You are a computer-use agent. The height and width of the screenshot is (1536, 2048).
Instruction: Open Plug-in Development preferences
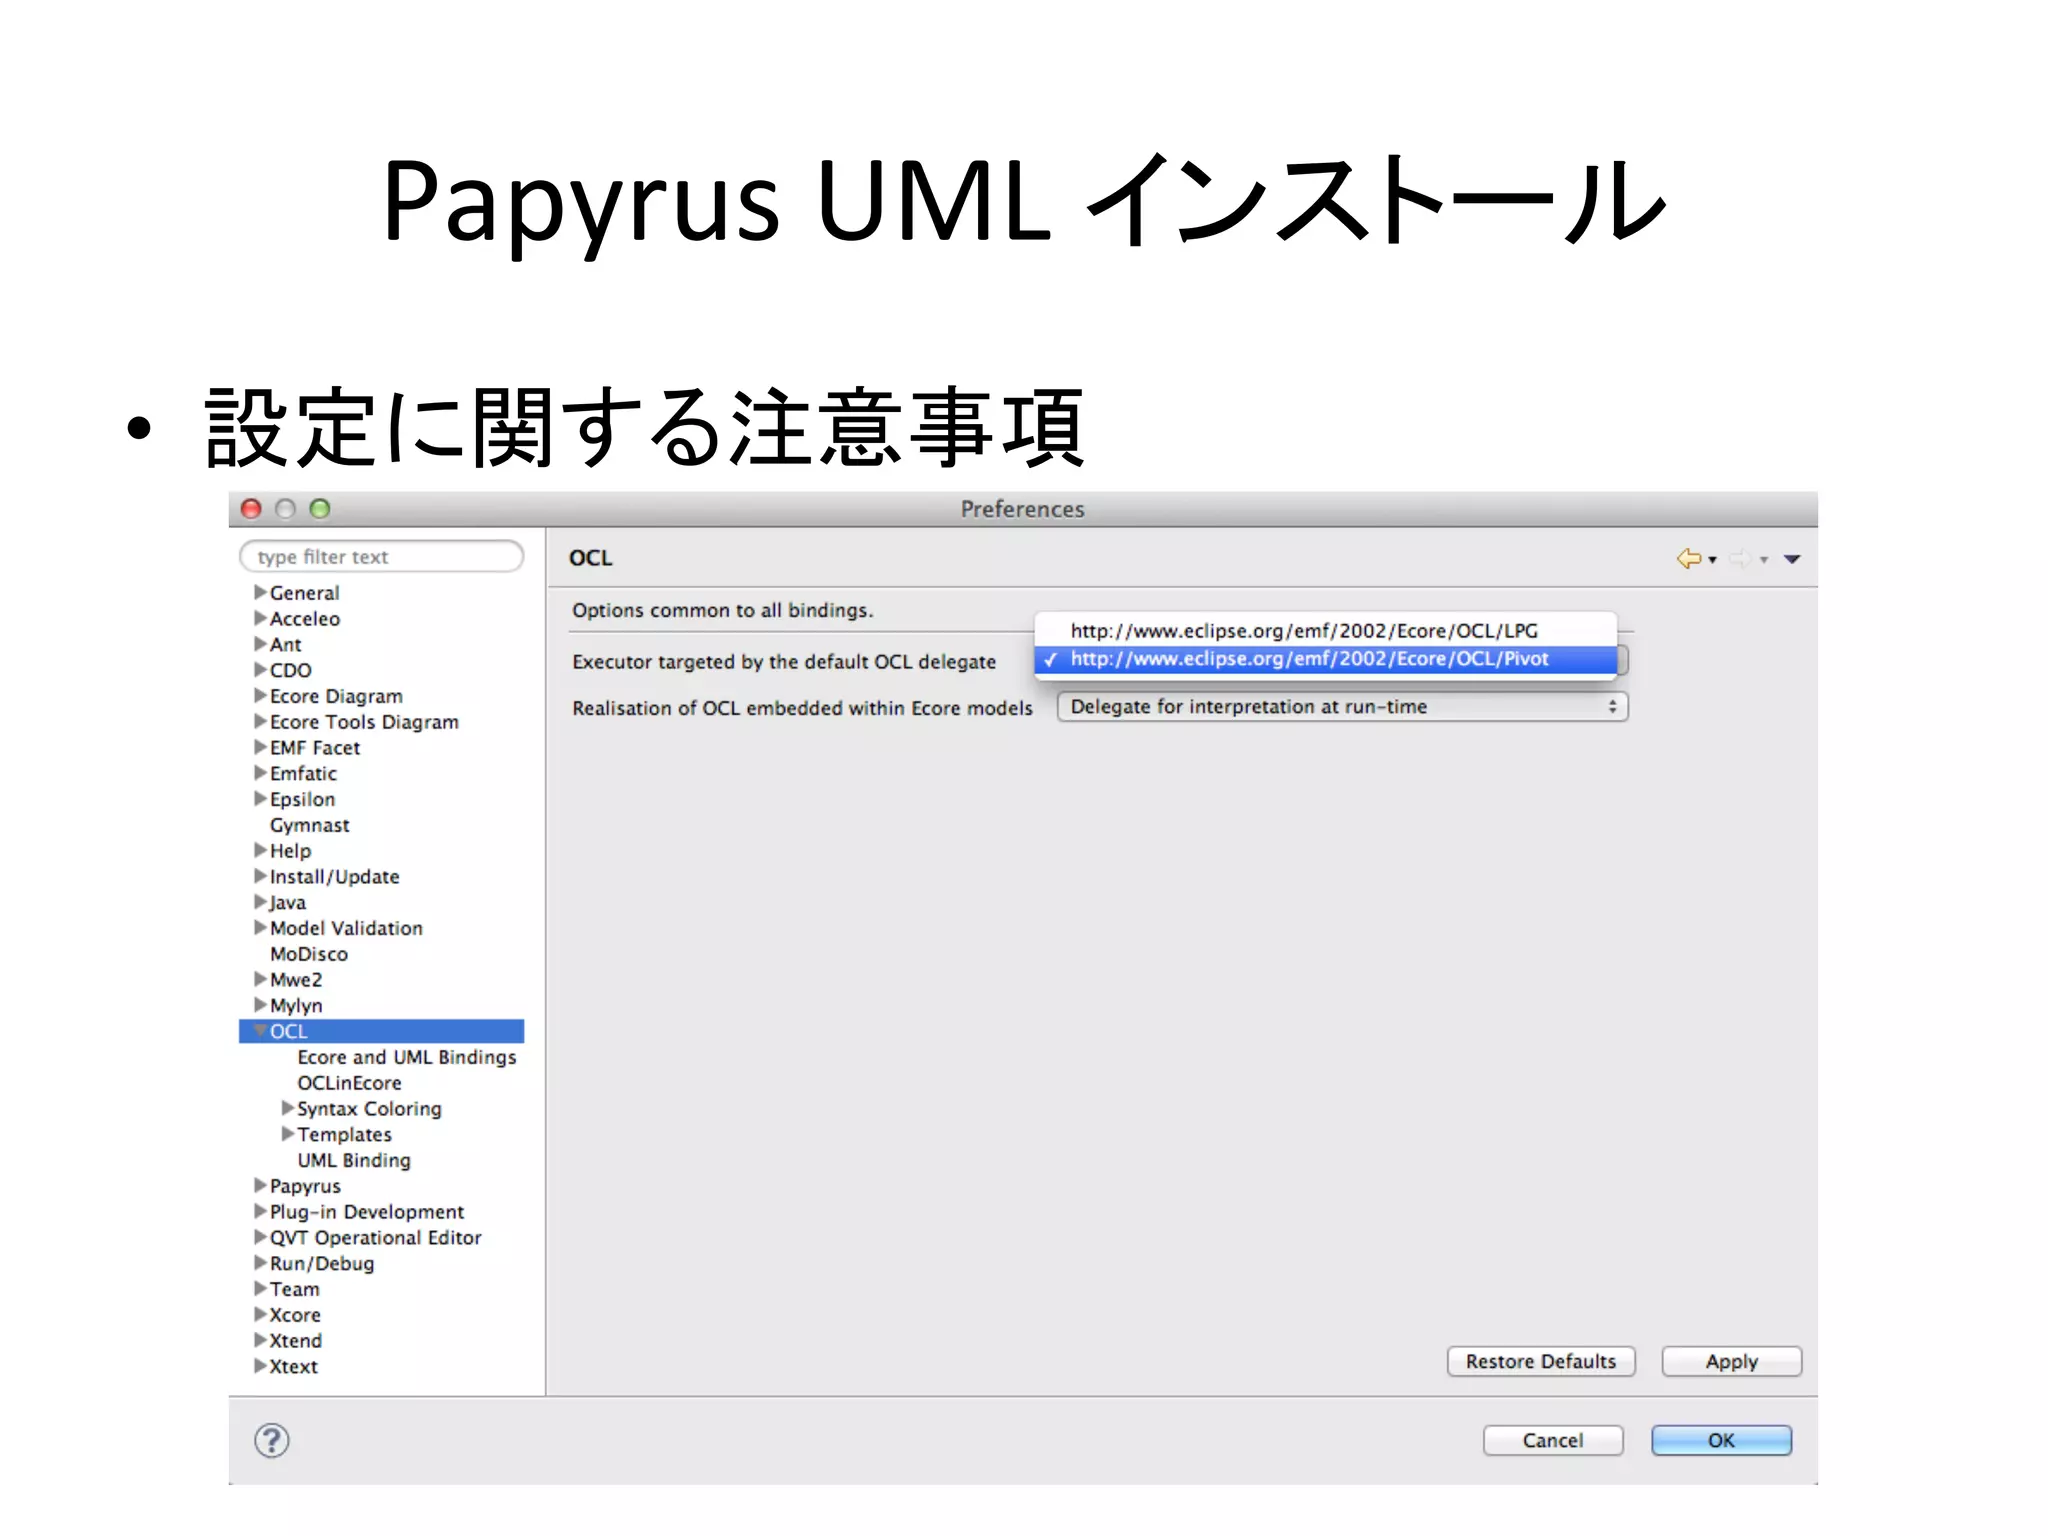coord(366,1212)
